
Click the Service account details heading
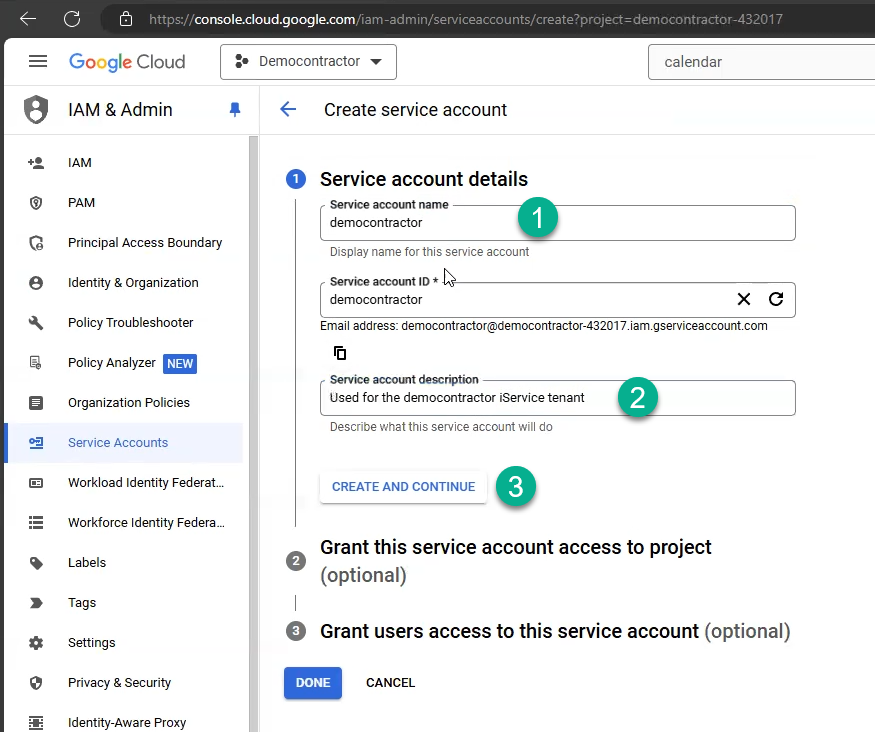point(424,179)
